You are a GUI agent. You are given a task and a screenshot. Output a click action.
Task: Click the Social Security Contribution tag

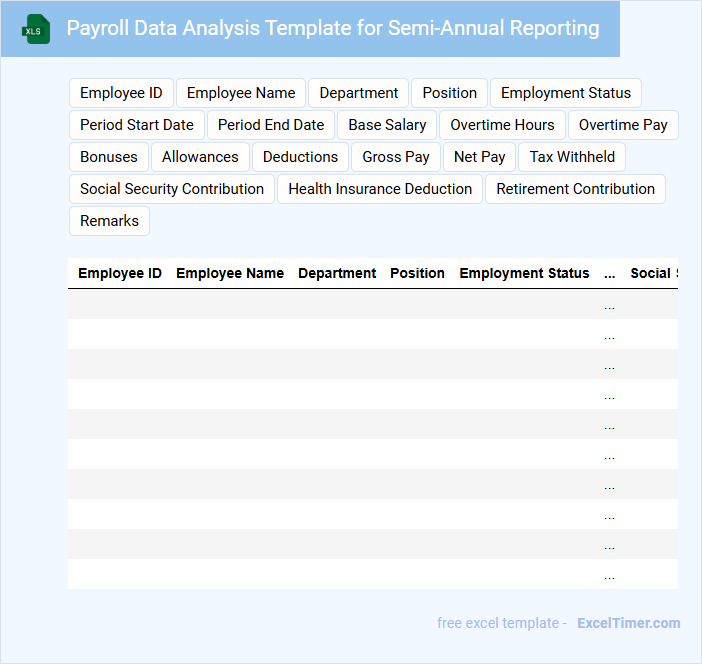[172, 189]
